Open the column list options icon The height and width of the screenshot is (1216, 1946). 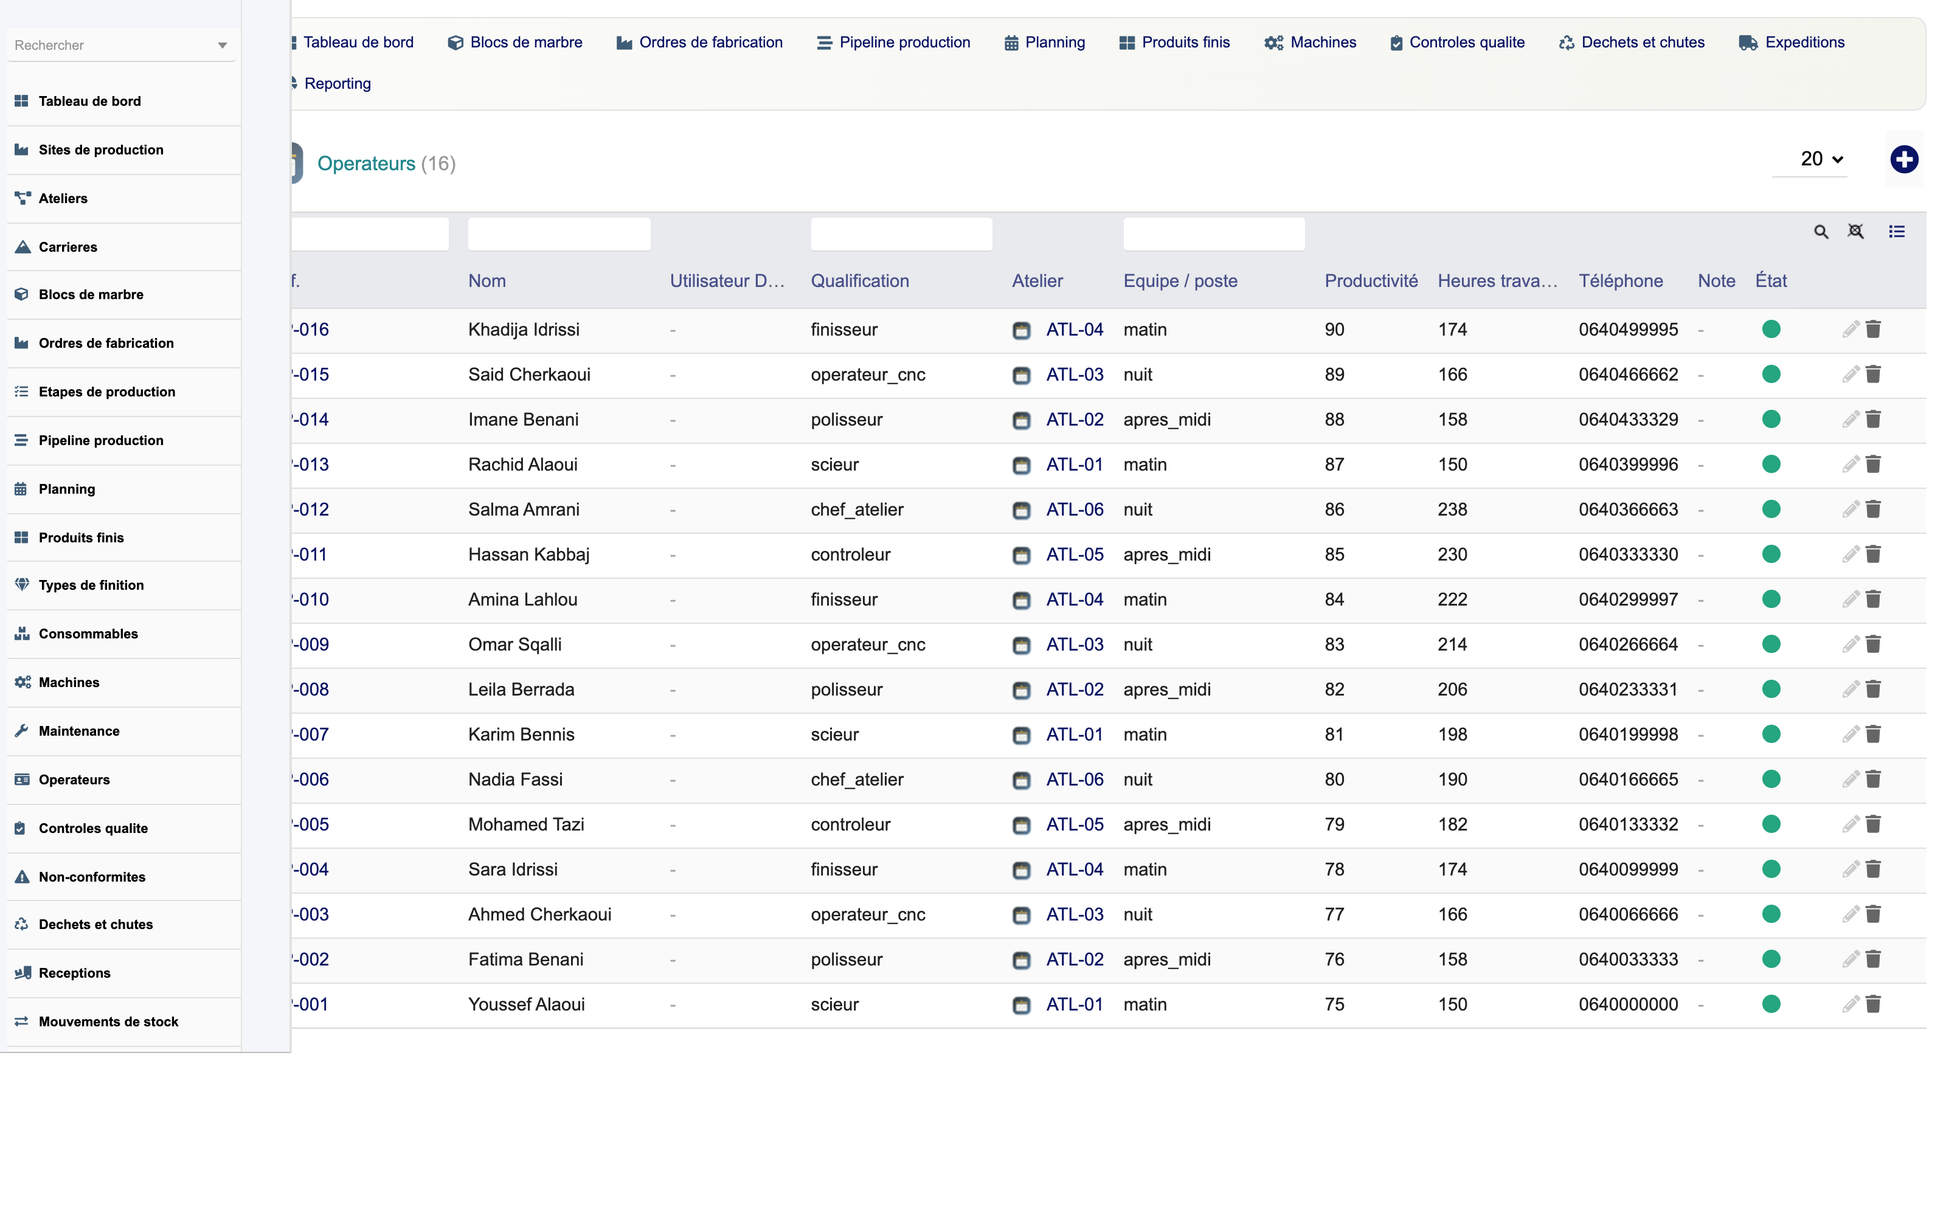1897,232
